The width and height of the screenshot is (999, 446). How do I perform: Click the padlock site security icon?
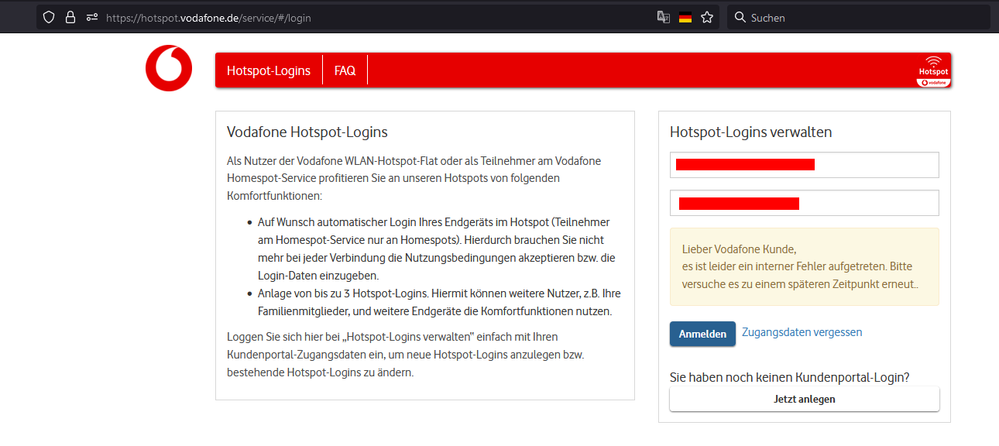pos(70,17)
